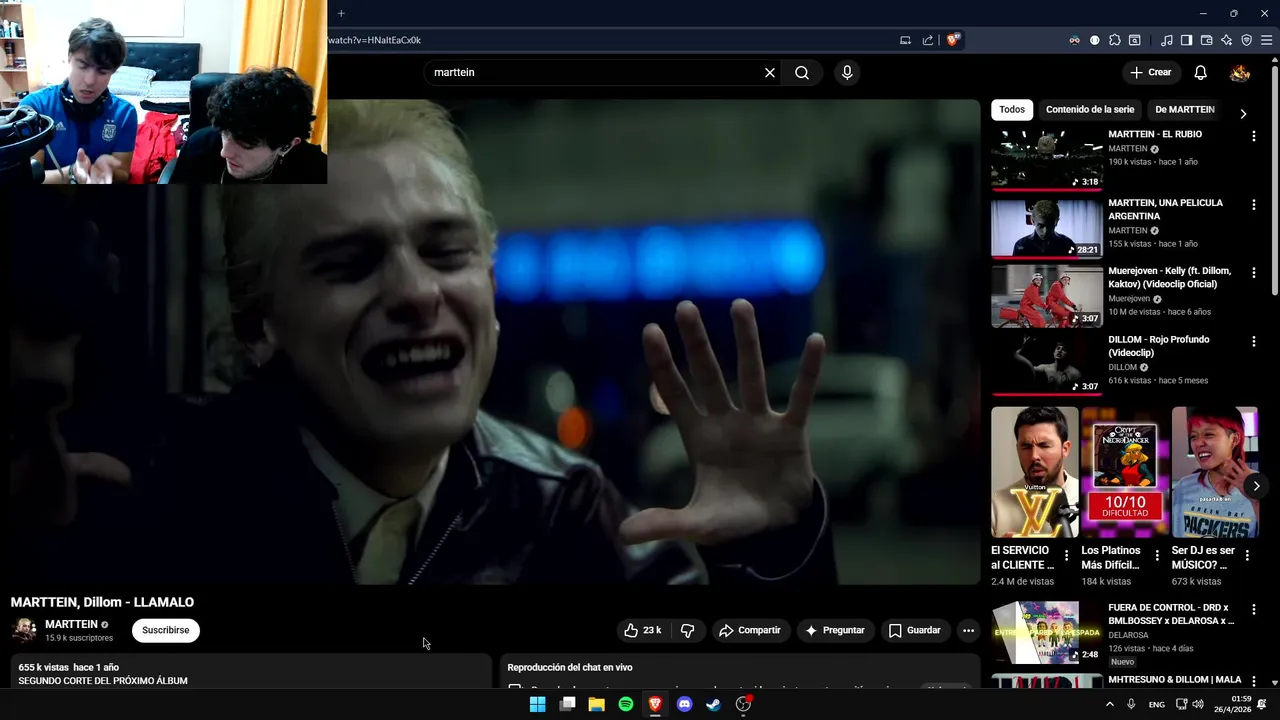
Task: Share the video via Compartir
Action: (750, 631)
